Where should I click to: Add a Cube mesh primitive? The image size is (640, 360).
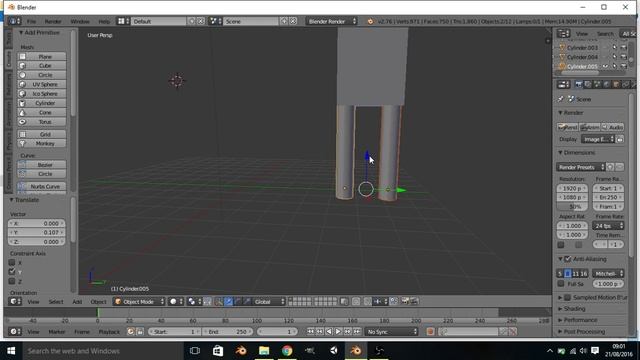pyautogui.click(x=42, y=66)
